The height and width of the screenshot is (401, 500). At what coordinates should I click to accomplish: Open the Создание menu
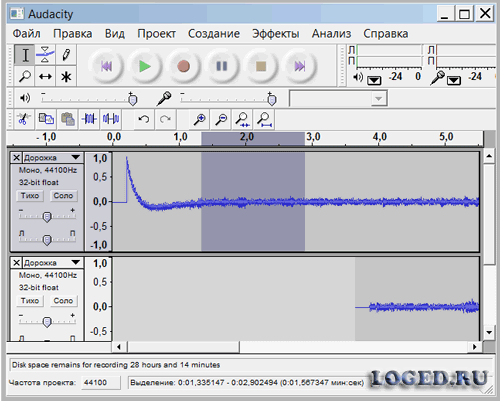(x=214, y=34)
